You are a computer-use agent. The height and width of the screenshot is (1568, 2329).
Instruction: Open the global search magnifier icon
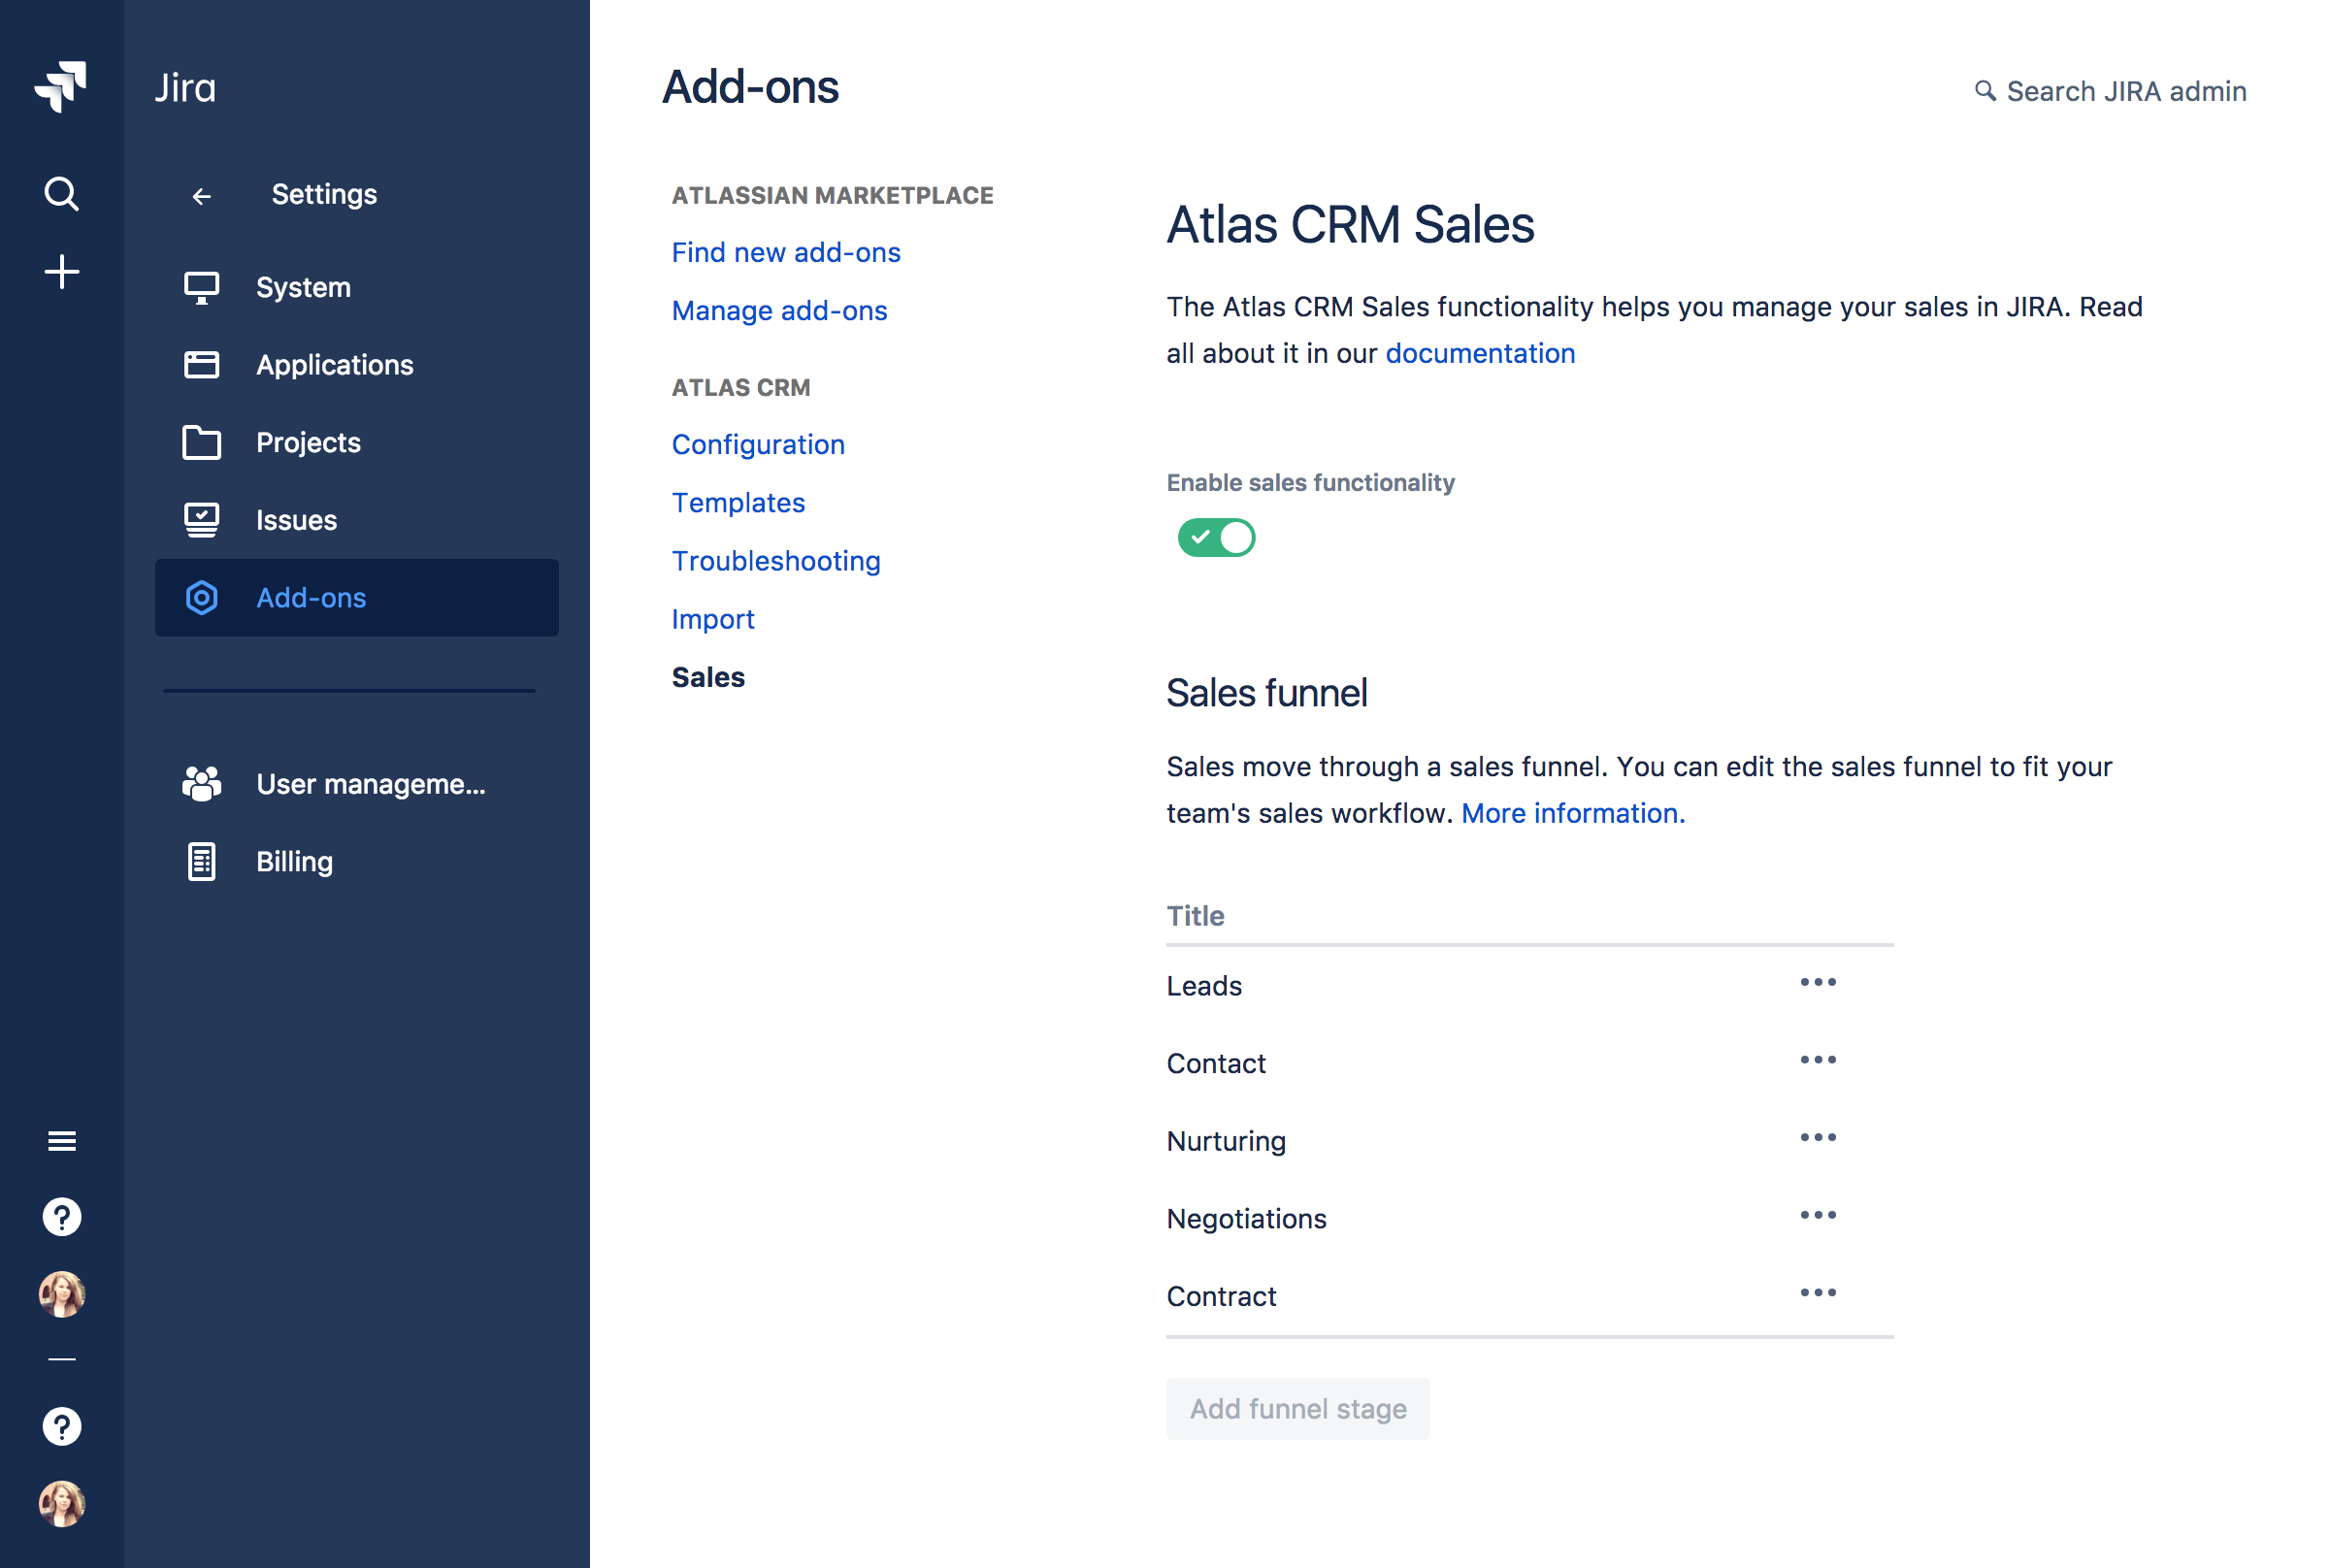[x=61, y=193]
